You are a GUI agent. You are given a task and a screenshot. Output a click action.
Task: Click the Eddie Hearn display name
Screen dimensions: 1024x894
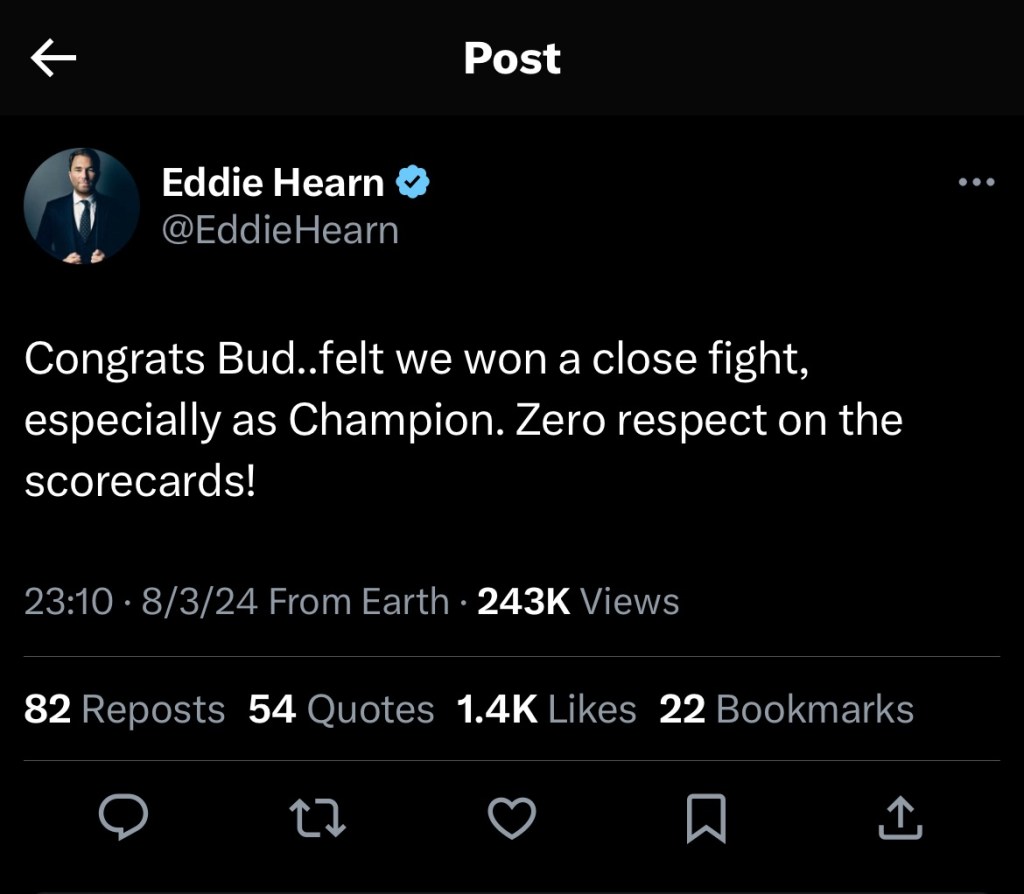[272, 183]
